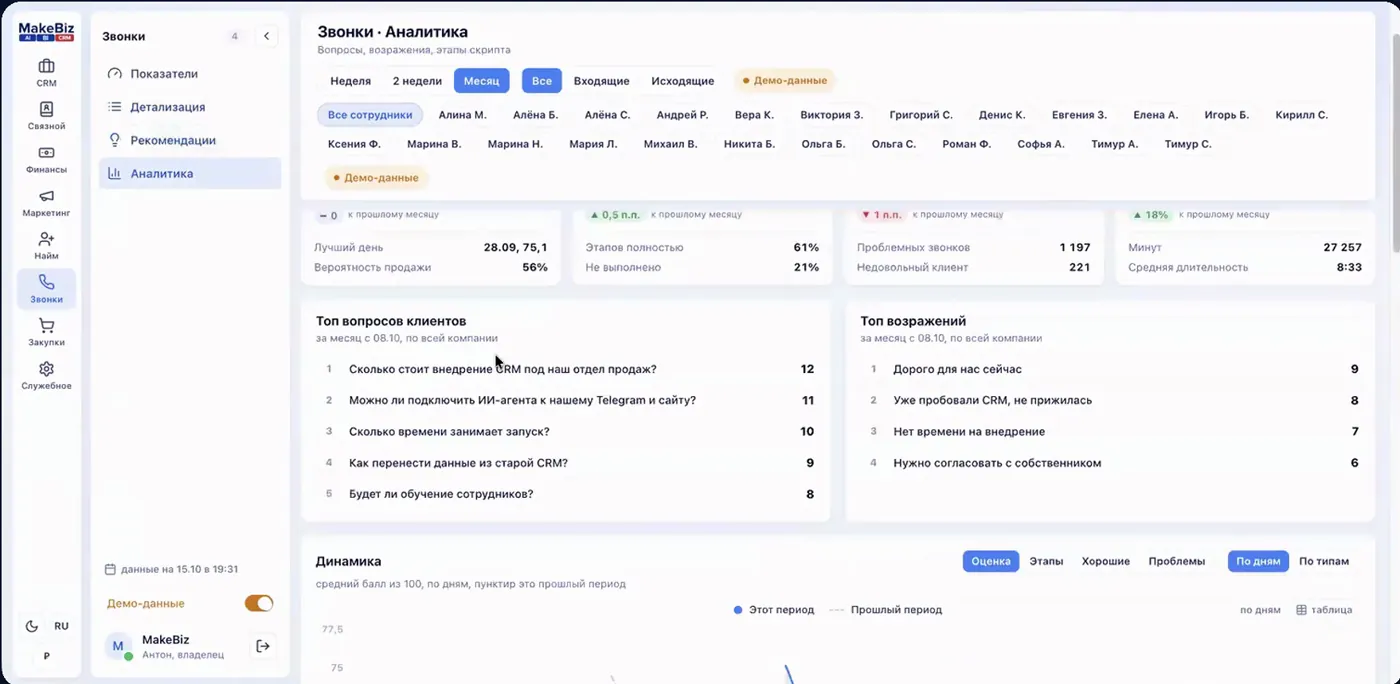Filter by employee Кирилл С.
Image resolution: width=1400 pixels, height=684 pixels.
click(x=1301, y=115)
